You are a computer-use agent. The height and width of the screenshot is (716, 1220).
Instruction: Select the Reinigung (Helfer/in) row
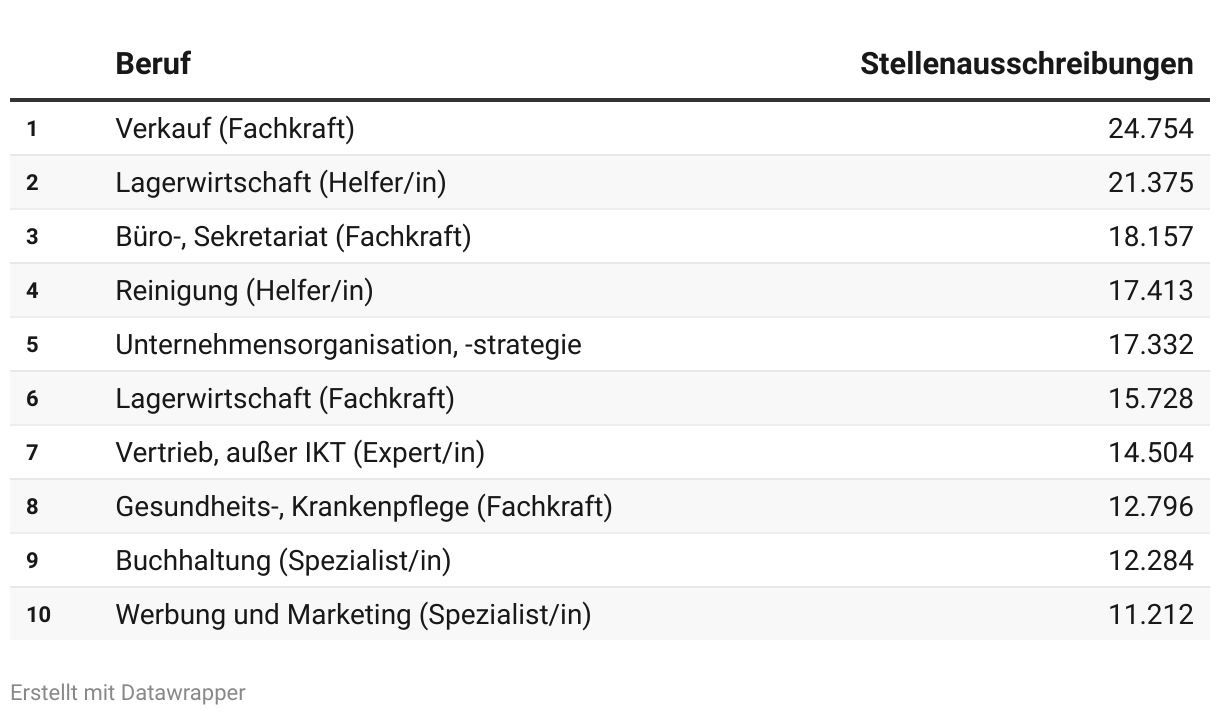244,290
